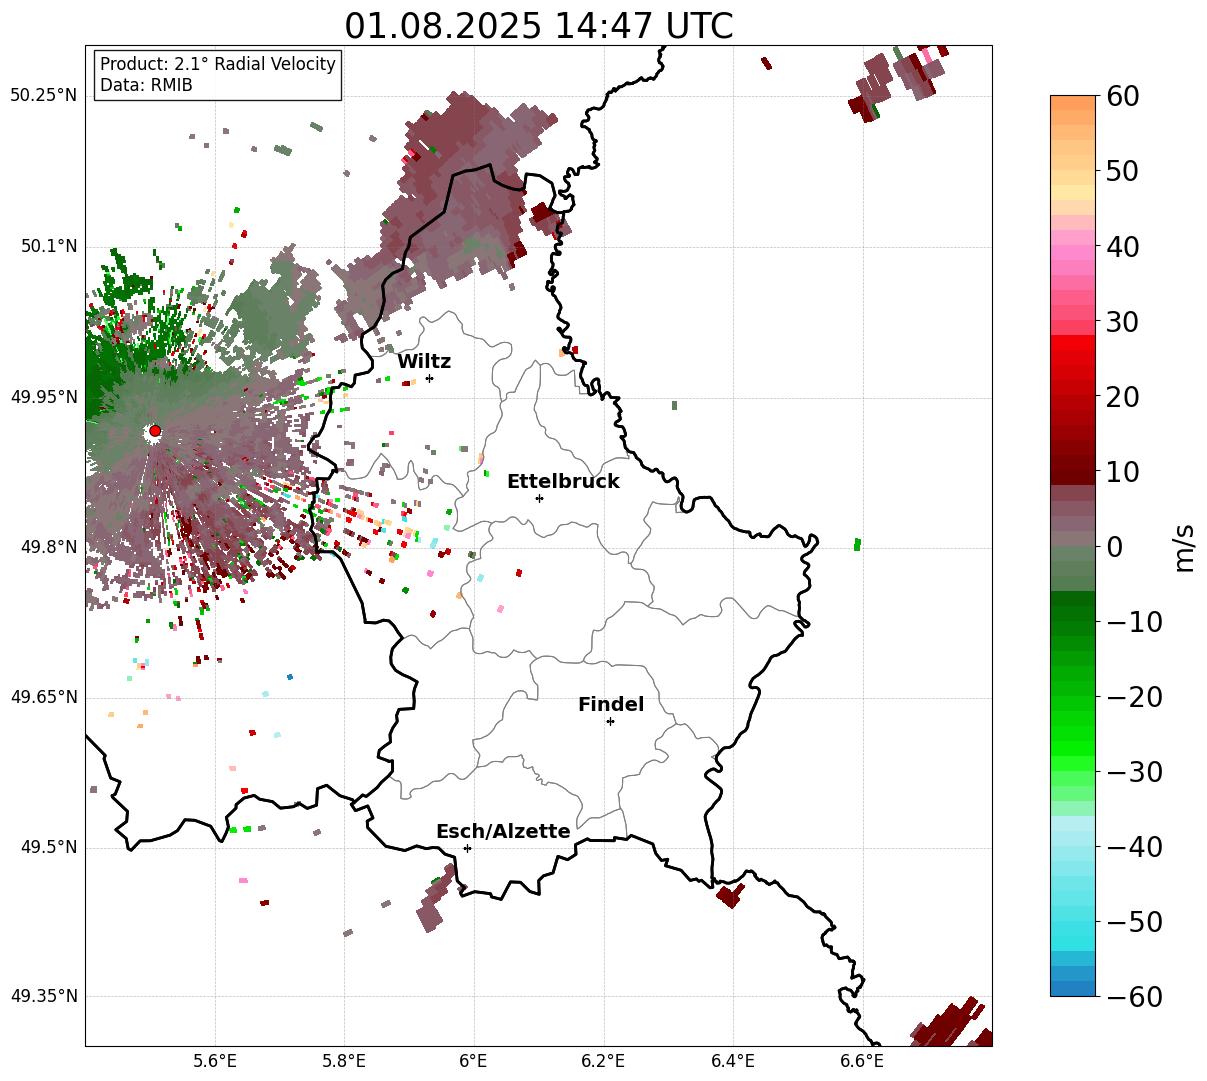1207x1081 pixels.
Task: Select the Esch/Alzette station cross marker
Action: [467, 848]
